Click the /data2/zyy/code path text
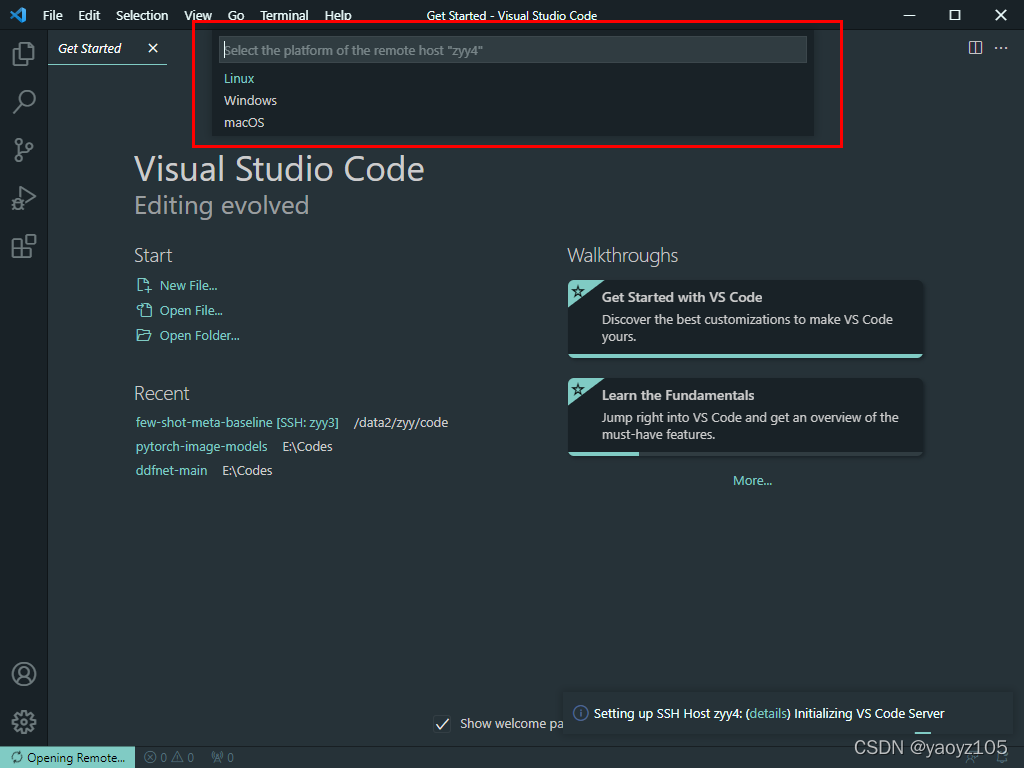 tap(401, 423)
